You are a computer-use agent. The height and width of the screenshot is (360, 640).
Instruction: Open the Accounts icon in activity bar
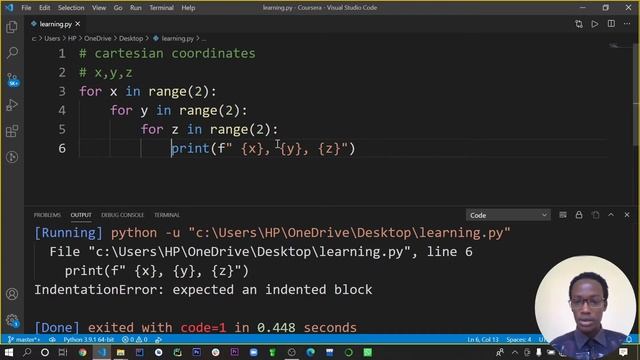point(12,294)
